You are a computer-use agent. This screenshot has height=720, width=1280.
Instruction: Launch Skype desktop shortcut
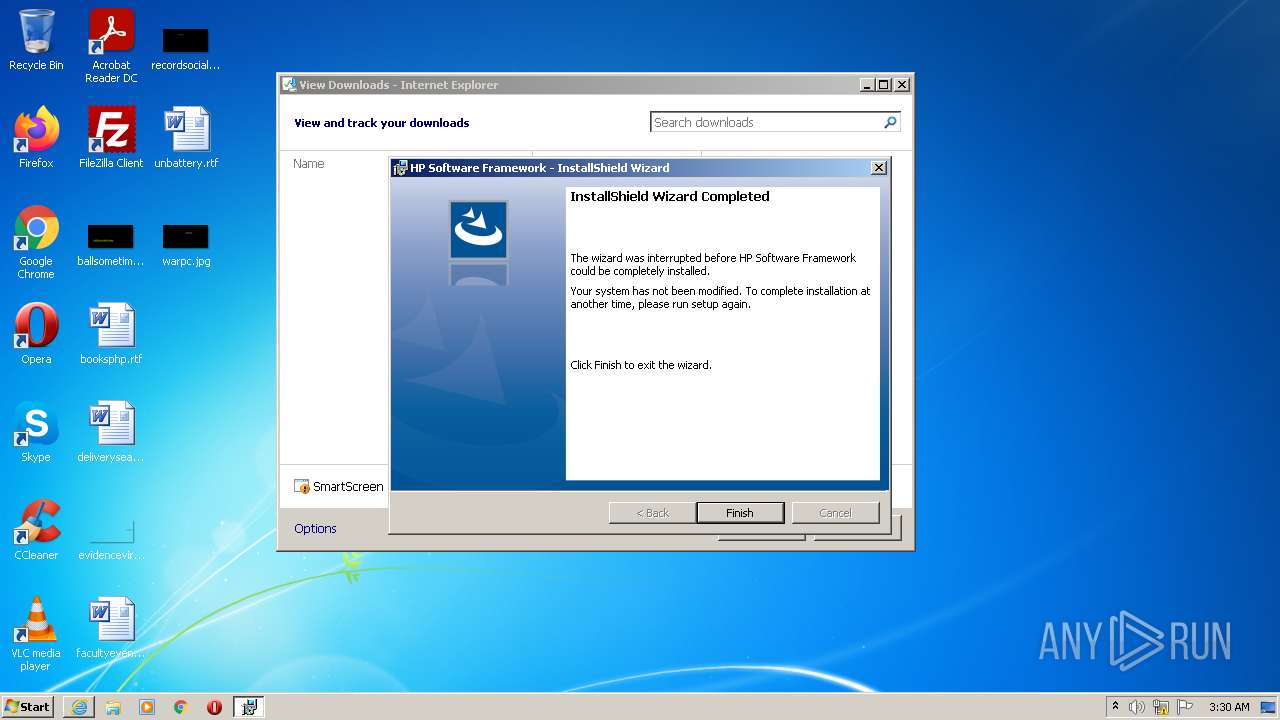pyautogui.click(x=36, y=432)
